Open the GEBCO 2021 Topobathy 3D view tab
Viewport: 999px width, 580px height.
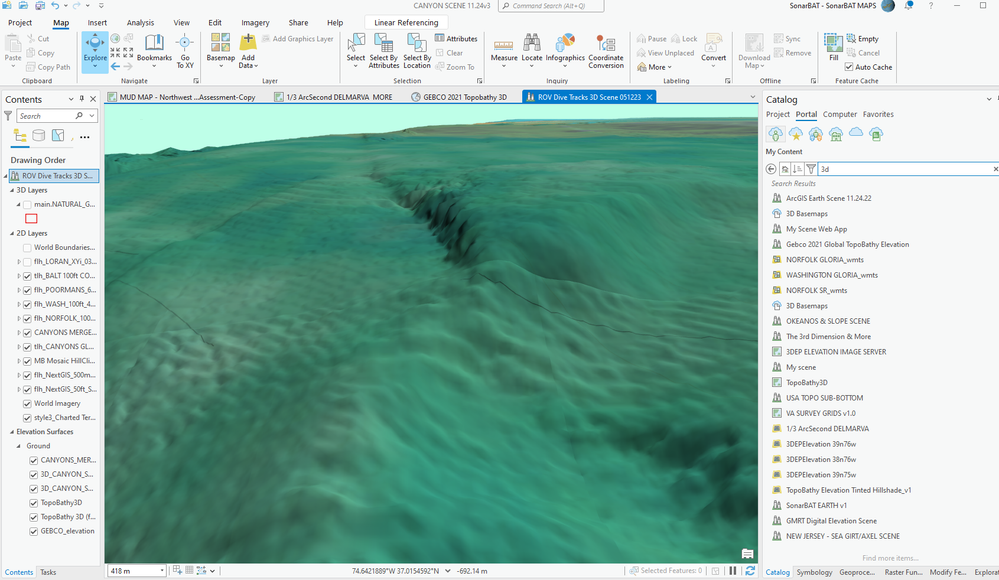point(467,97)
